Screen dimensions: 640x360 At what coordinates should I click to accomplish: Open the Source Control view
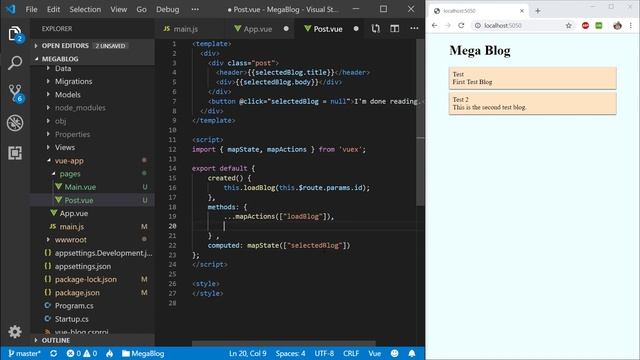pos(15,93)
